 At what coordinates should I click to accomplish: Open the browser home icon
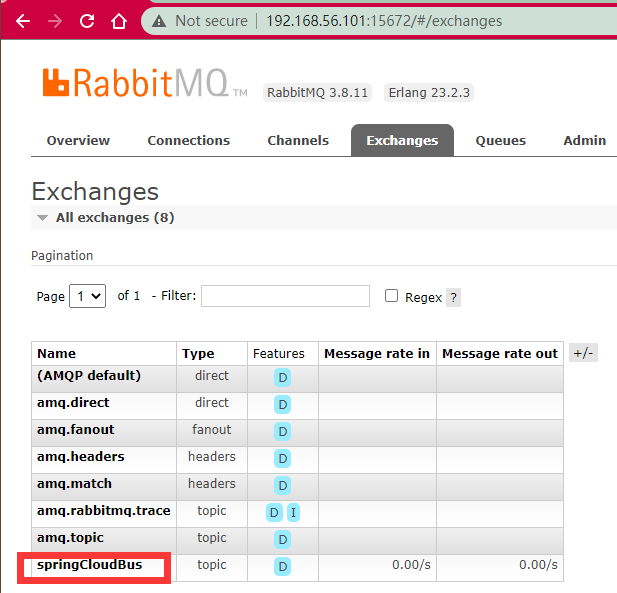119,21
